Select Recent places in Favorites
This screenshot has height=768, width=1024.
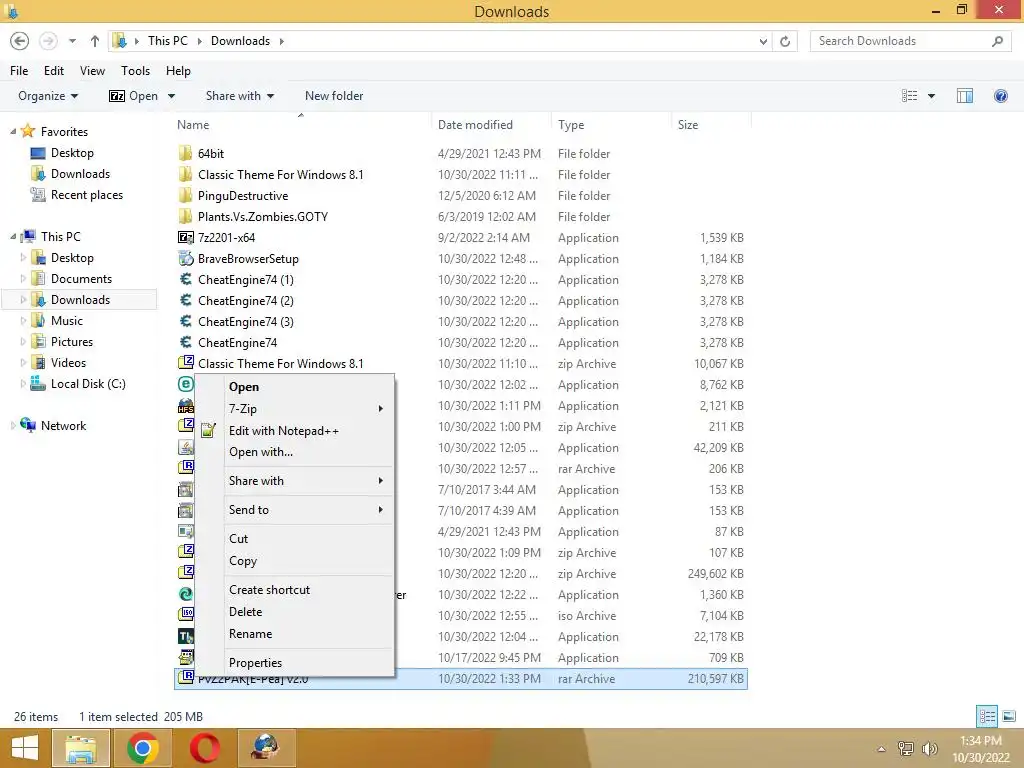tap(86, 195)
